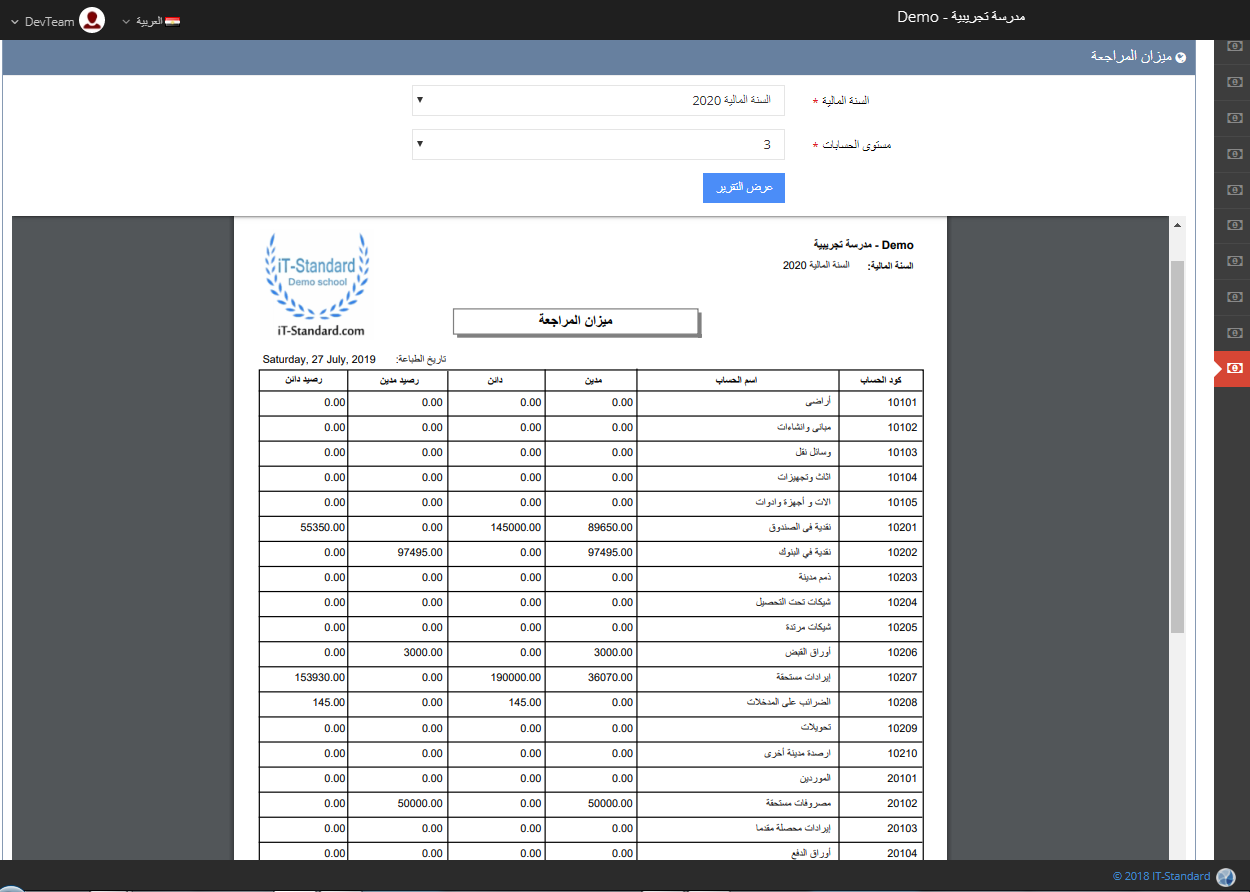Click the money icon directly above the highlighted one
Screen dimensions: 1250x892
1235,333
